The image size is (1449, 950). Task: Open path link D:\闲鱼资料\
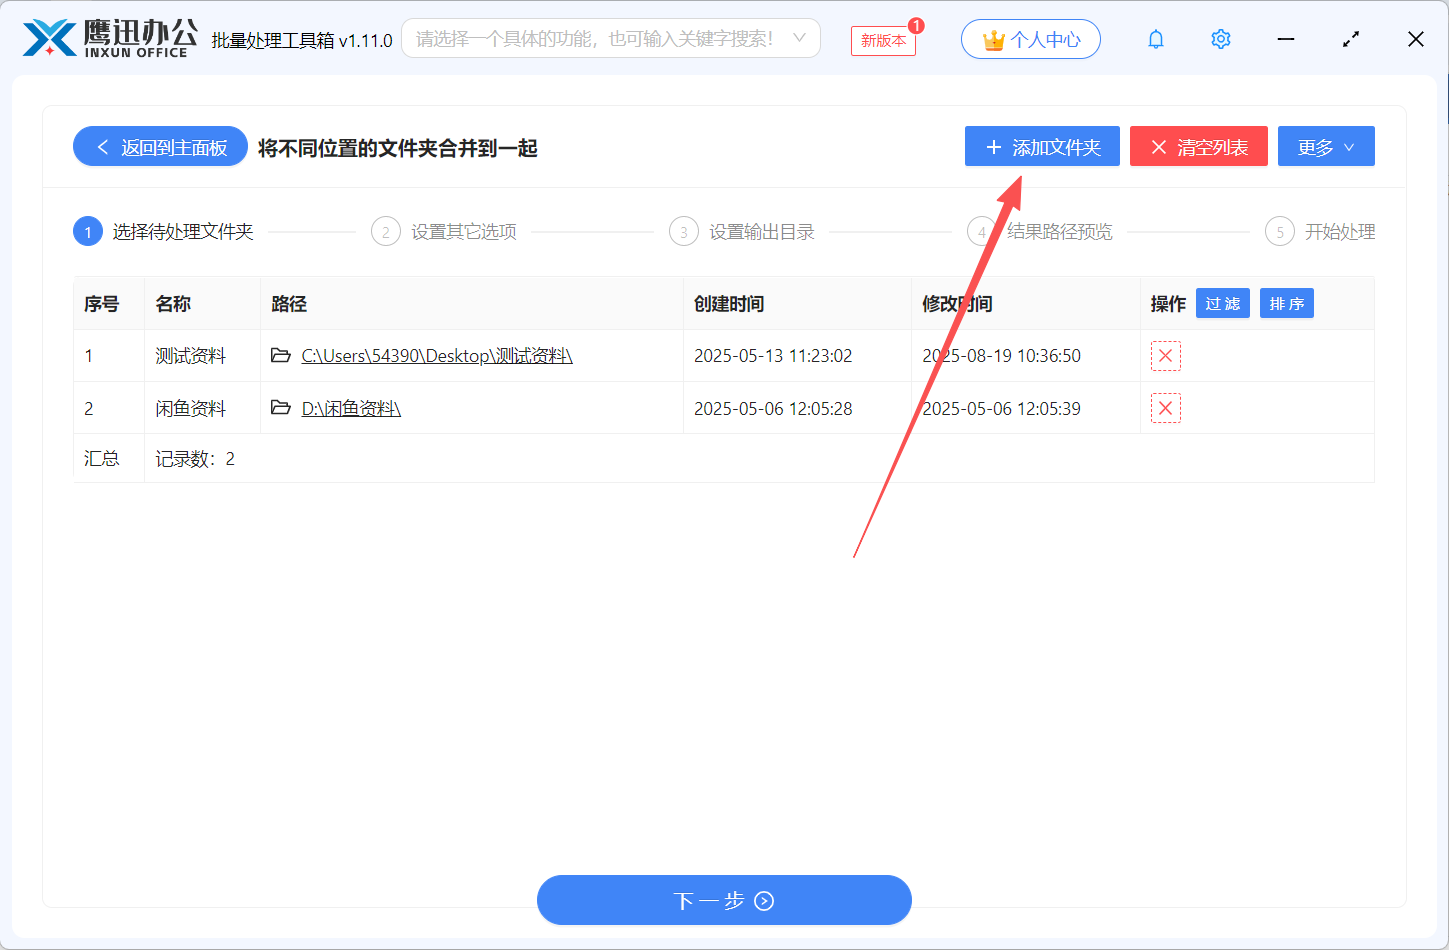[351, 408]
